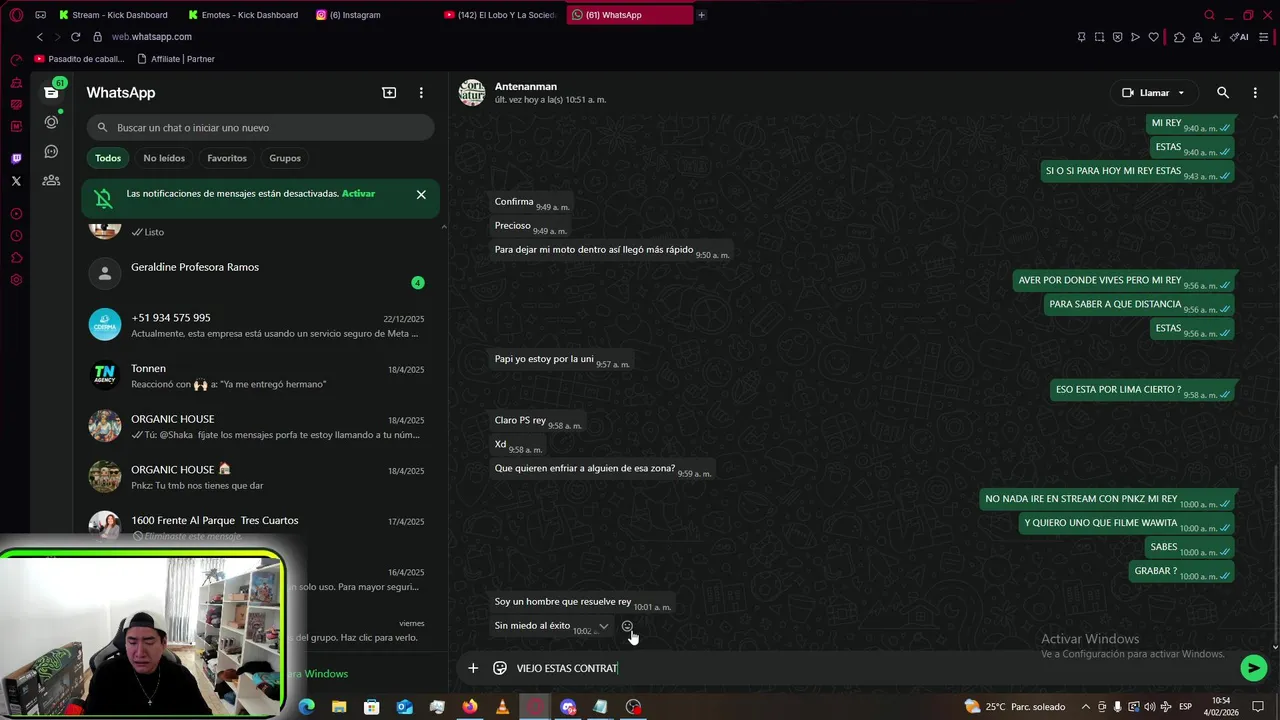The height and width of the screenshot is (720, 1280).
Task: Show hidden system tray icons chevron
Action: (x=1086, y=707)
